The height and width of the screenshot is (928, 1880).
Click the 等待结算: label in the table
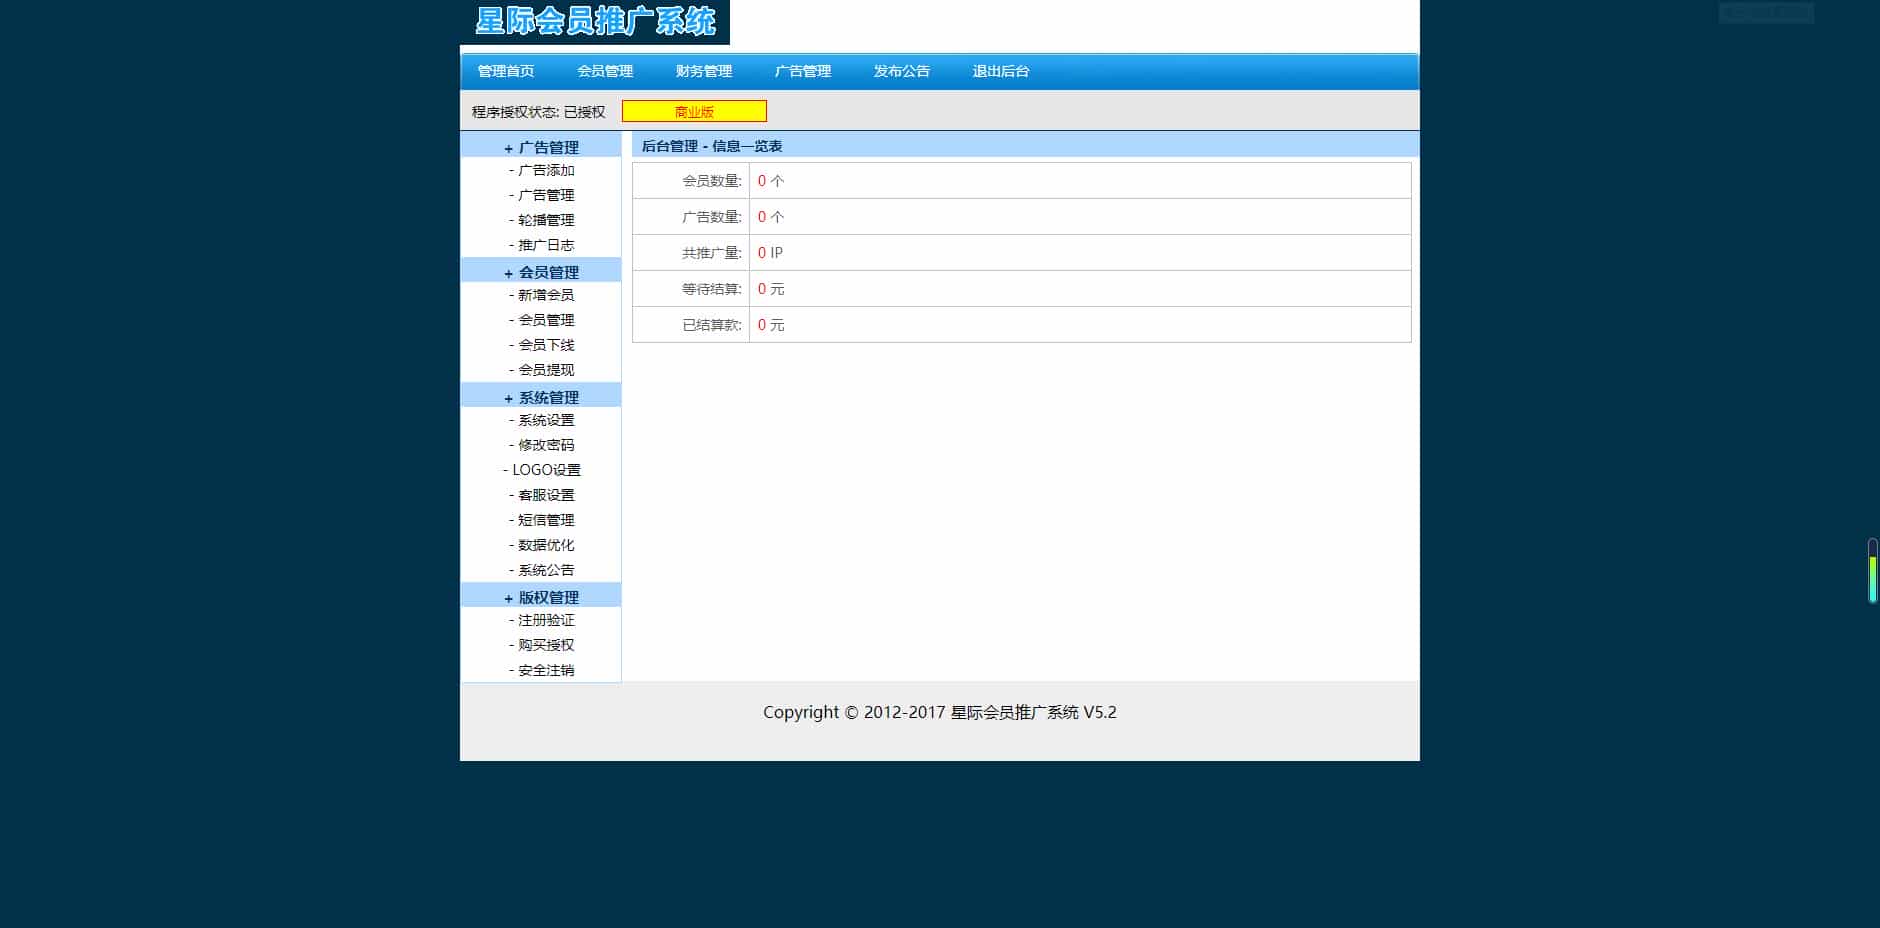pyautogui.click(x=712, y=289)
